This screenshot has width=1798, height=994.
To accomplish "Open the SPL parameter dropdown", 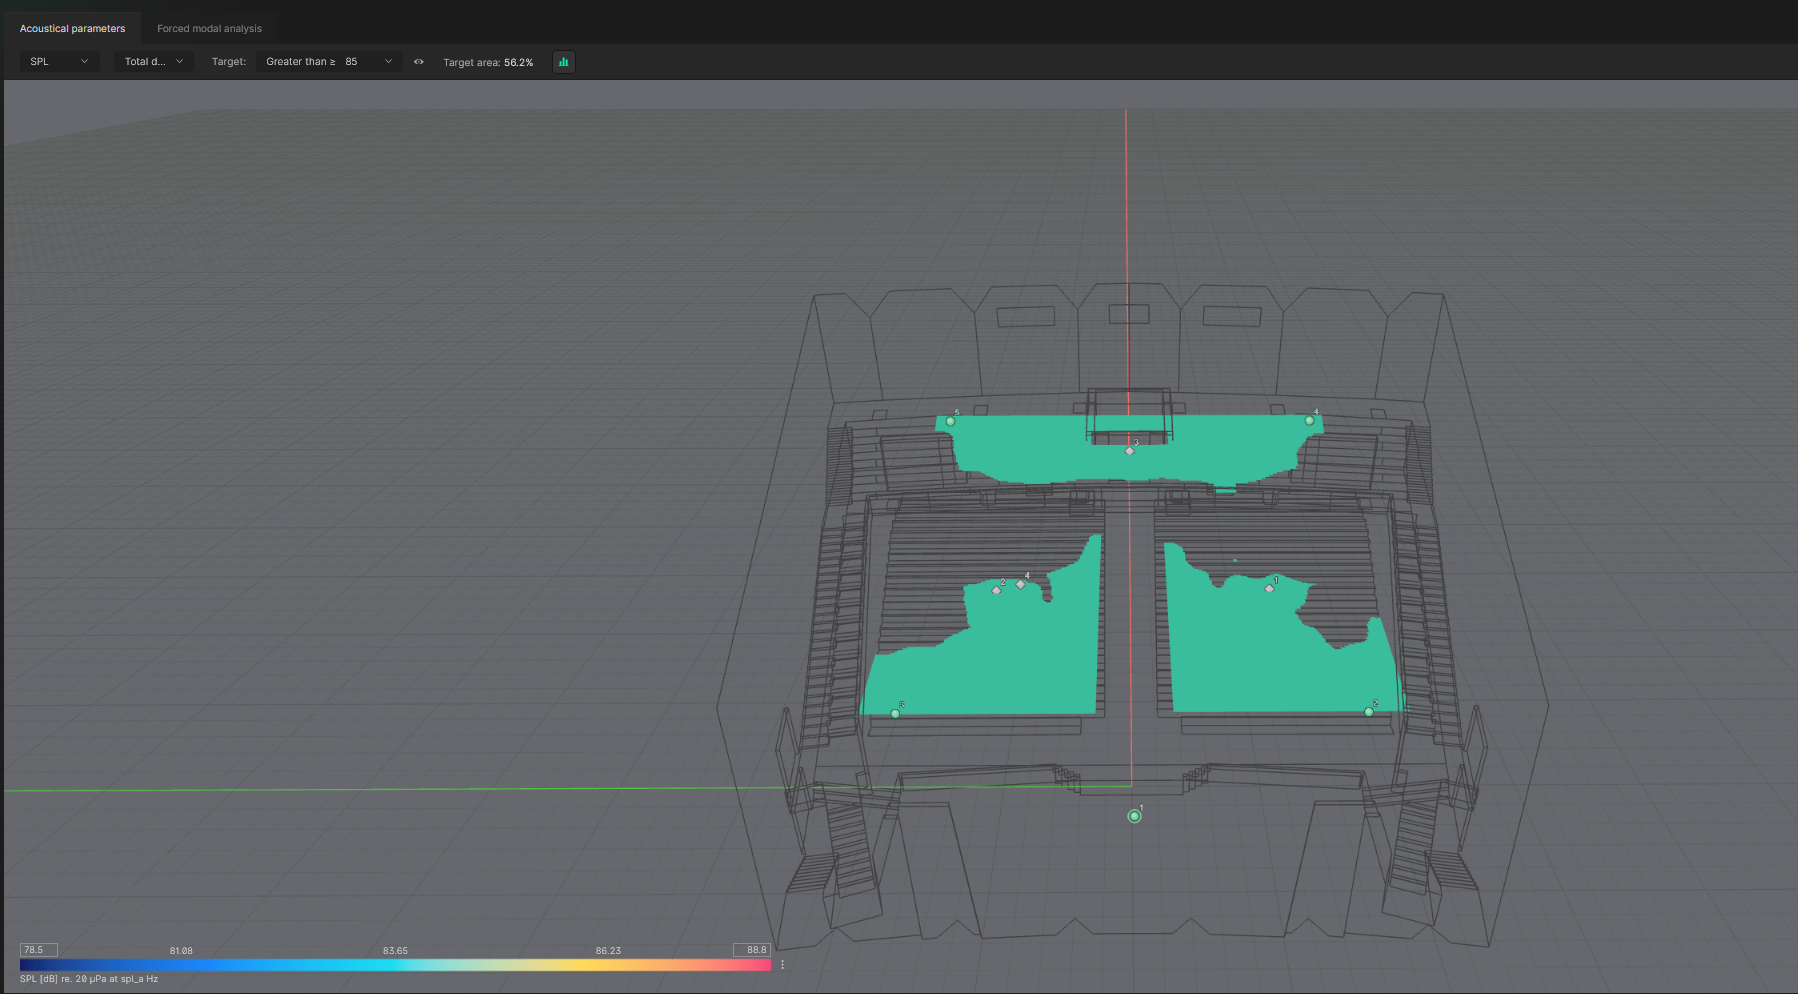I will [59, 62].
